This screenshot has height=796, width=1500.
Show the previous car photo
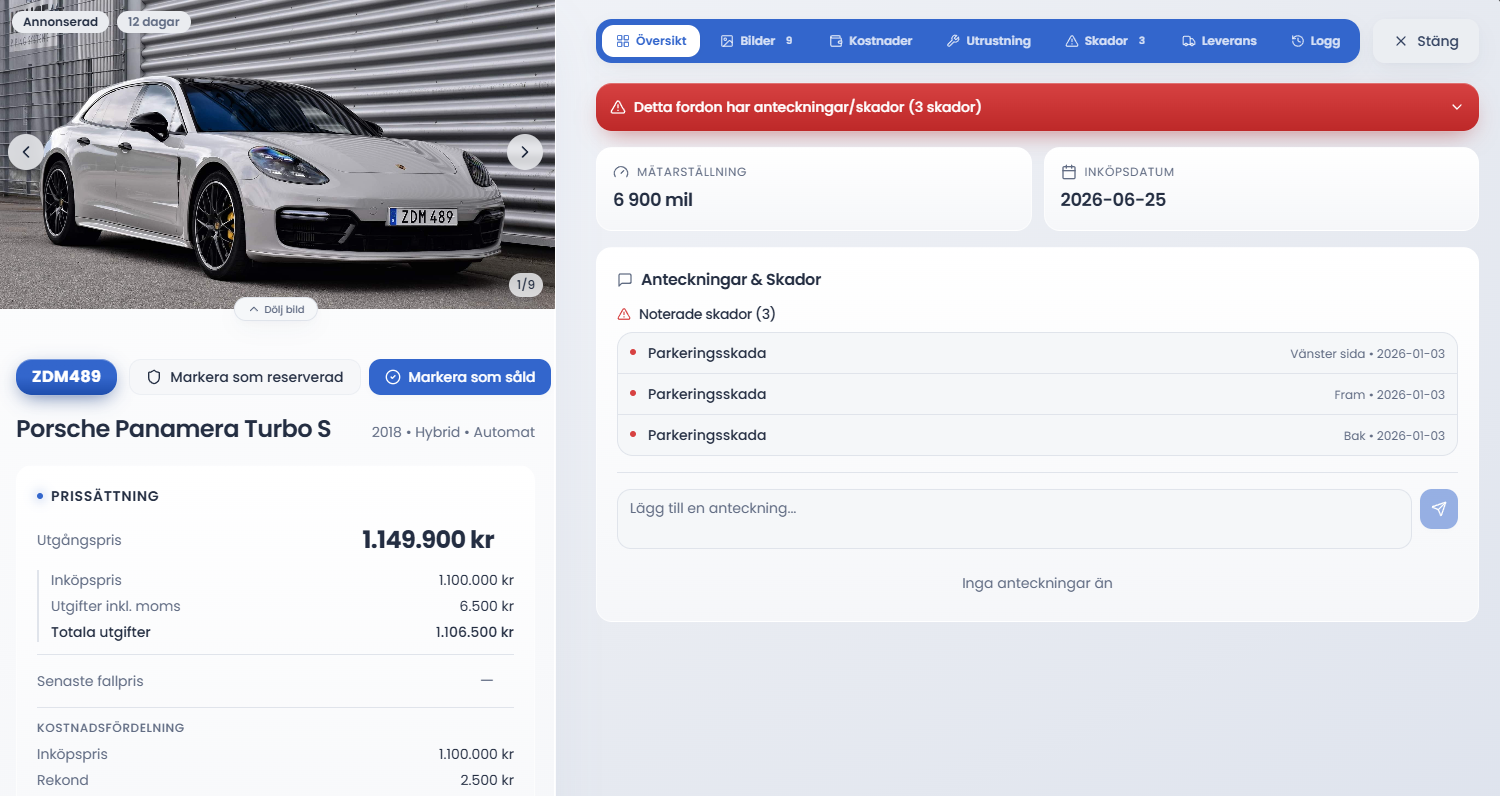click(26, 152)
